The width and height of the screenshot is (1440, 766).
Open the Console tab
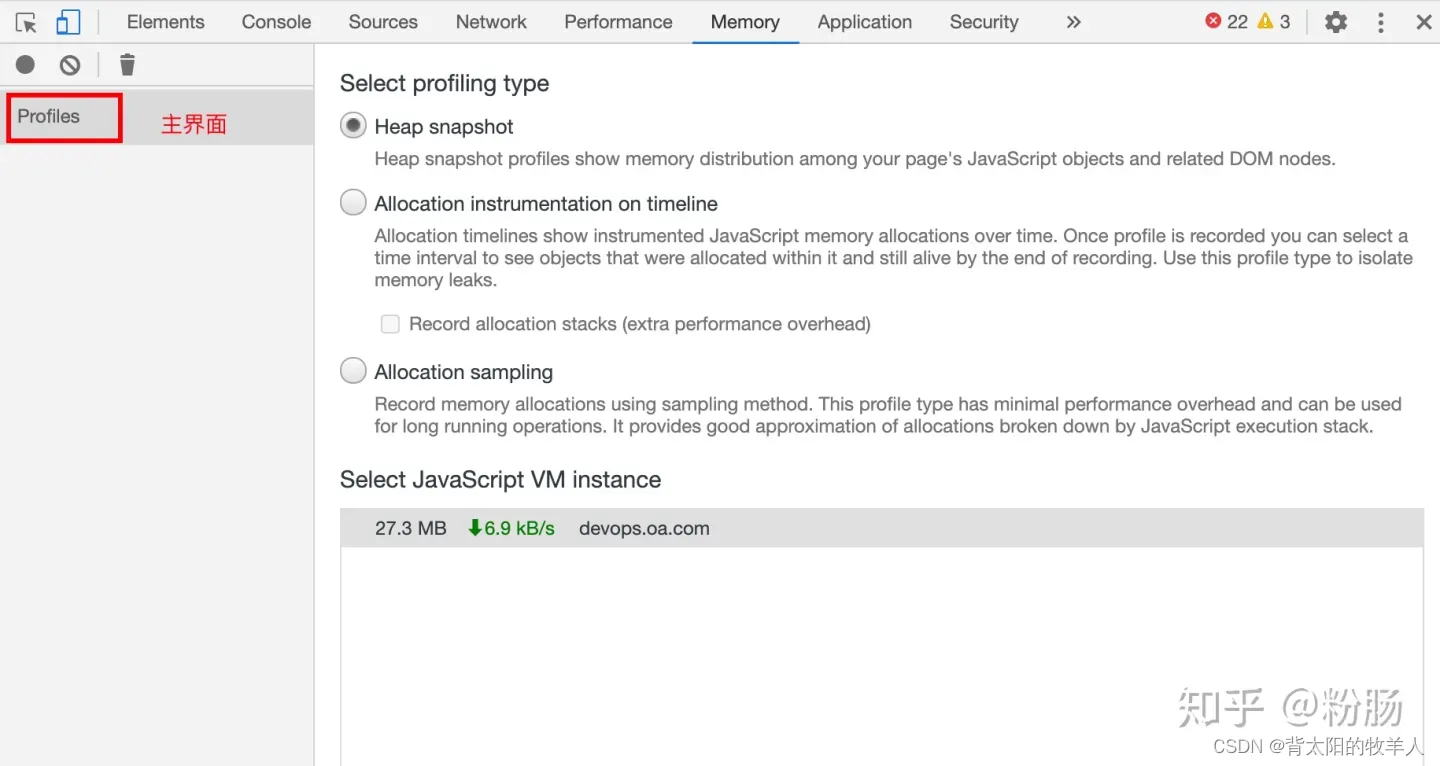pyautogui.click(x=276, y=22)
